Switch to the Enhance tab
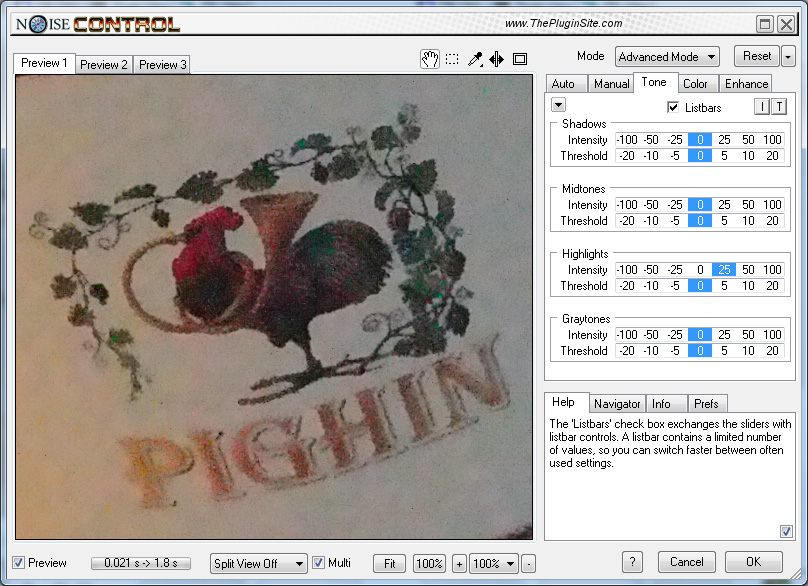 pyautogui.click(x=746, y=83)
